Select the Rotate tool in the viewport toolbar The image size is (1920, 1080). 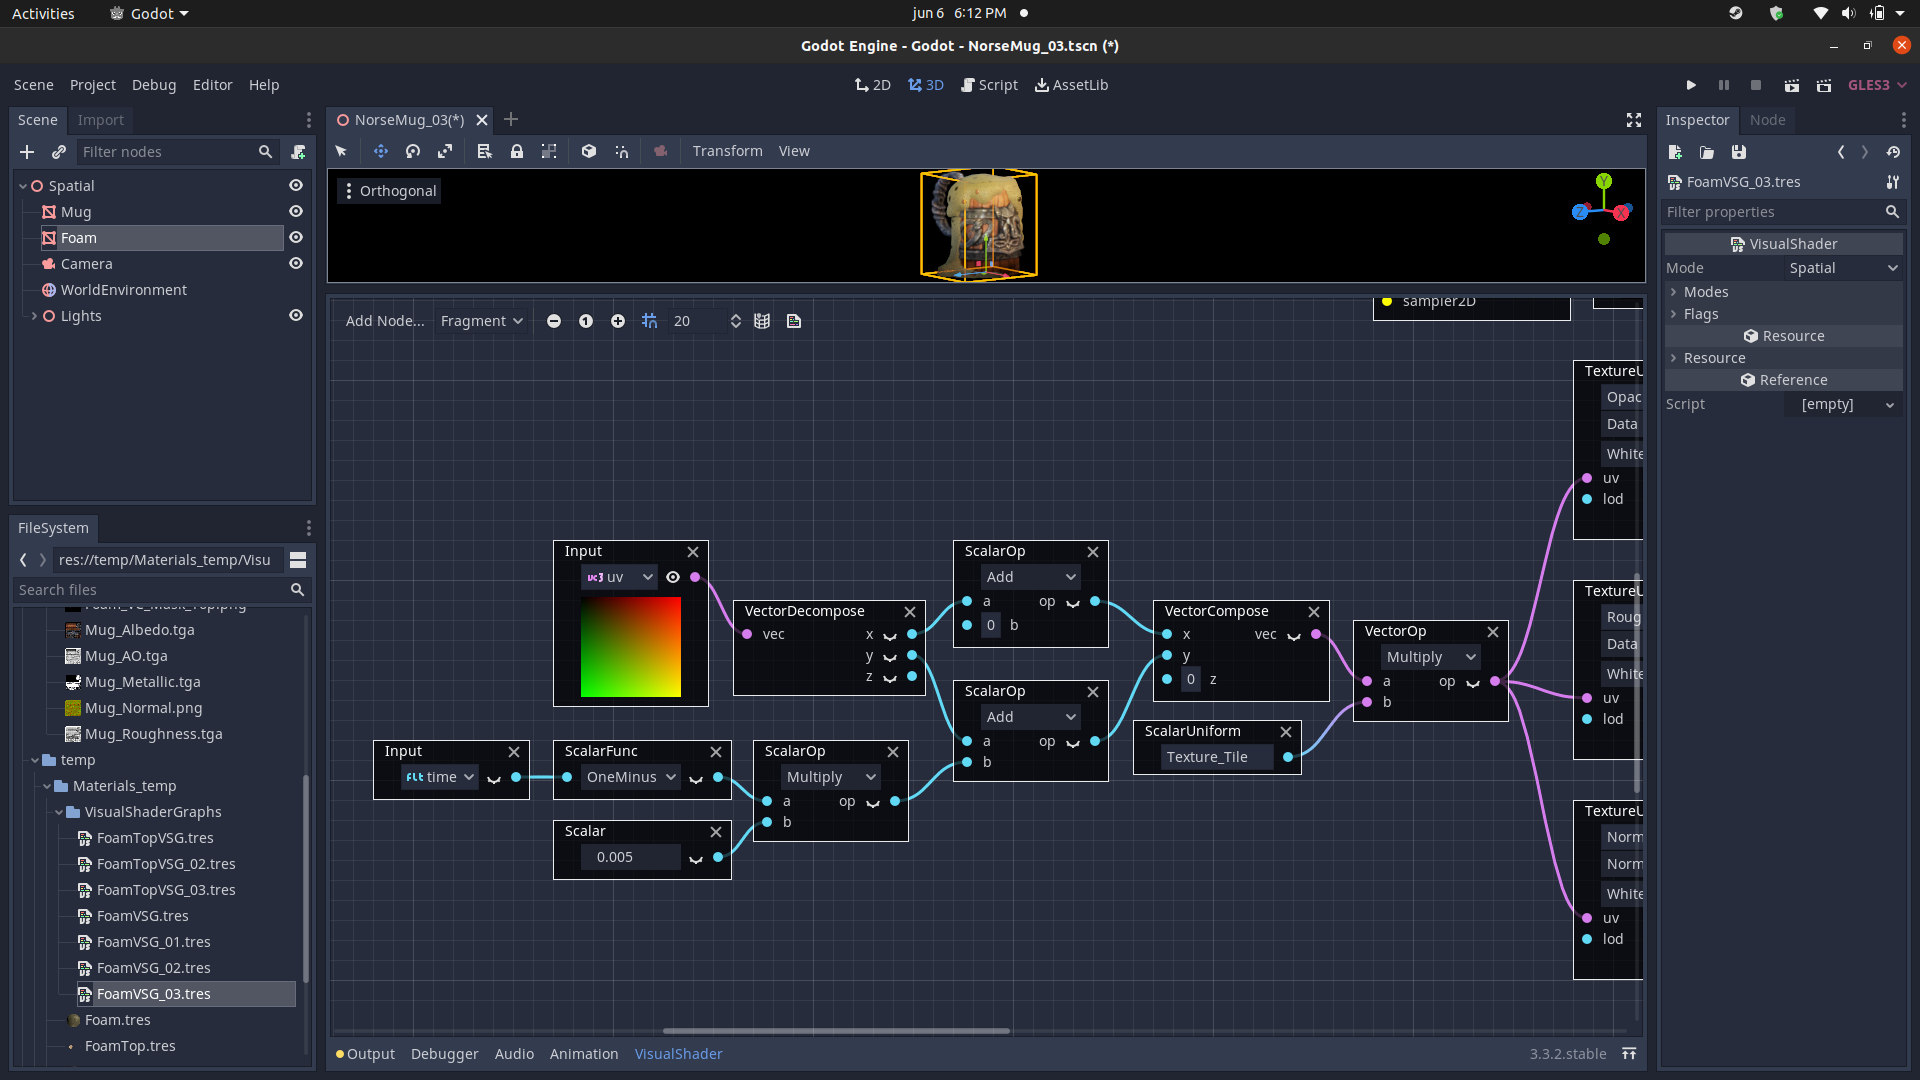pos(412,151)
